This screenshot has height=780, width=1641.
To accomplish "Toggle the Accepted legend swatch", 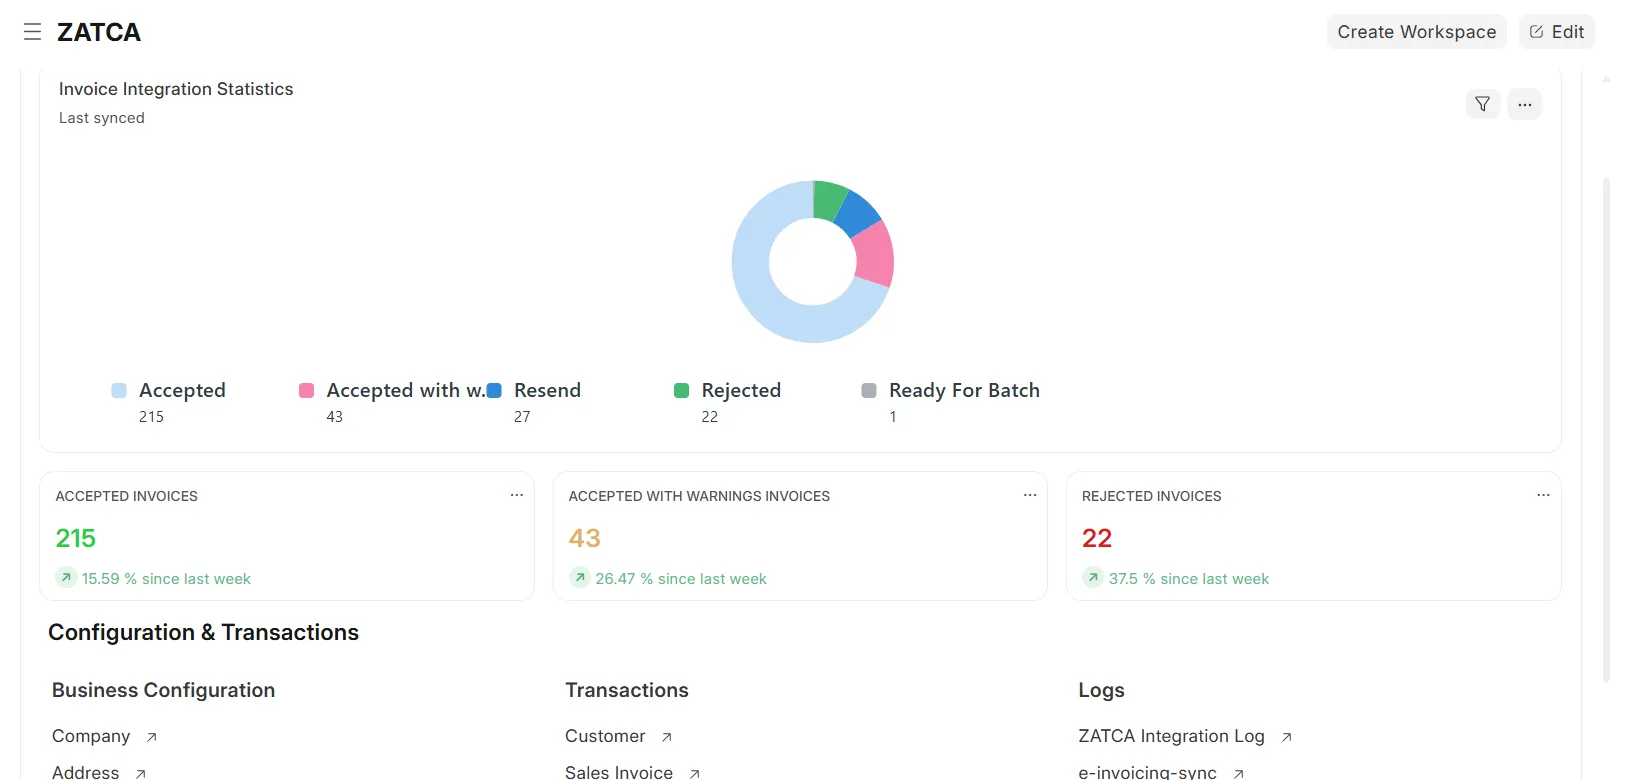I will [119, 390].
